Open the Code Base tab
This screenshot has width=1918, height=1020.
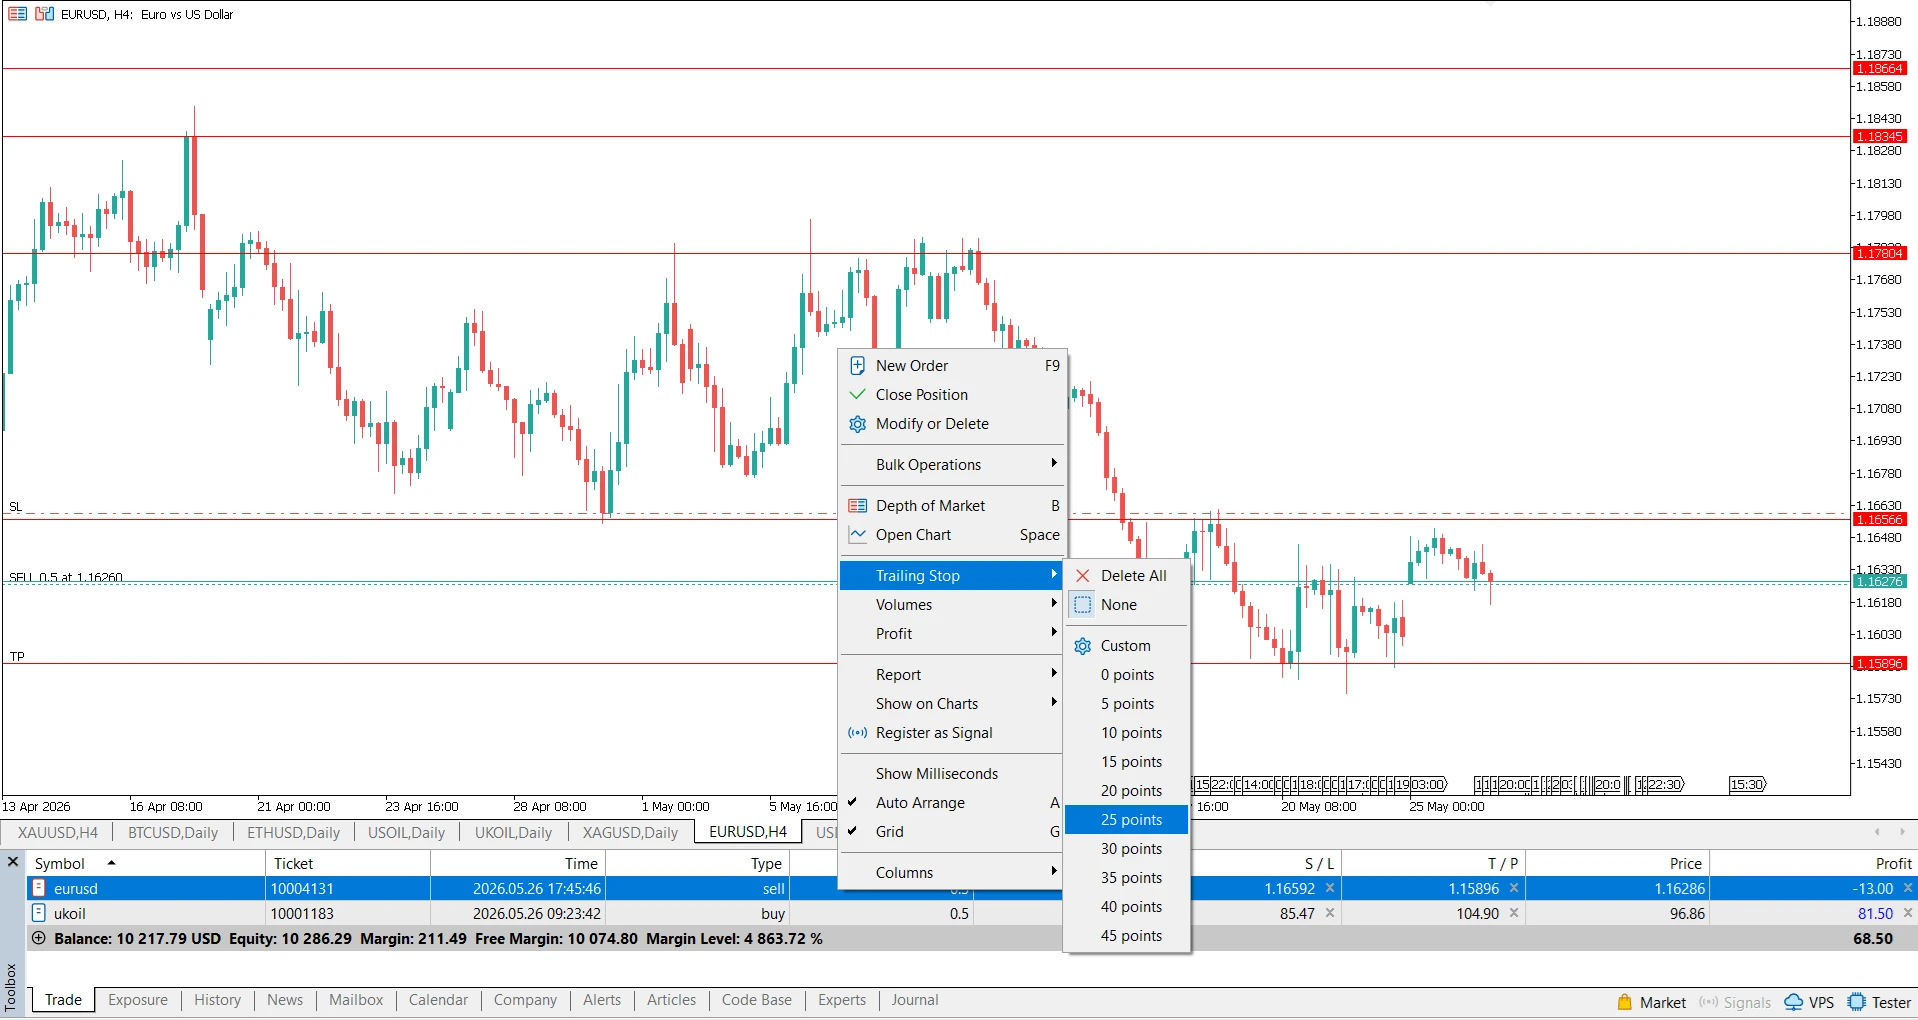point(757,1000)
